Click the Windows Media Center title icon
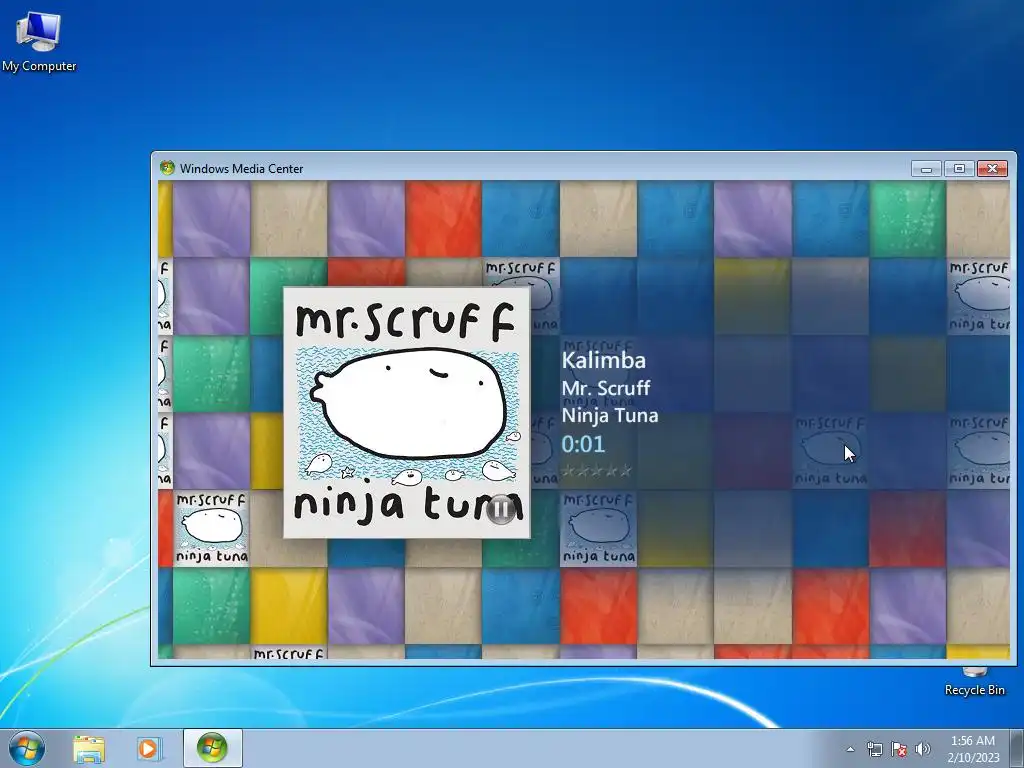Image resolution: width=1024 pixels, height=768 pixels. [x=167, y=168]
